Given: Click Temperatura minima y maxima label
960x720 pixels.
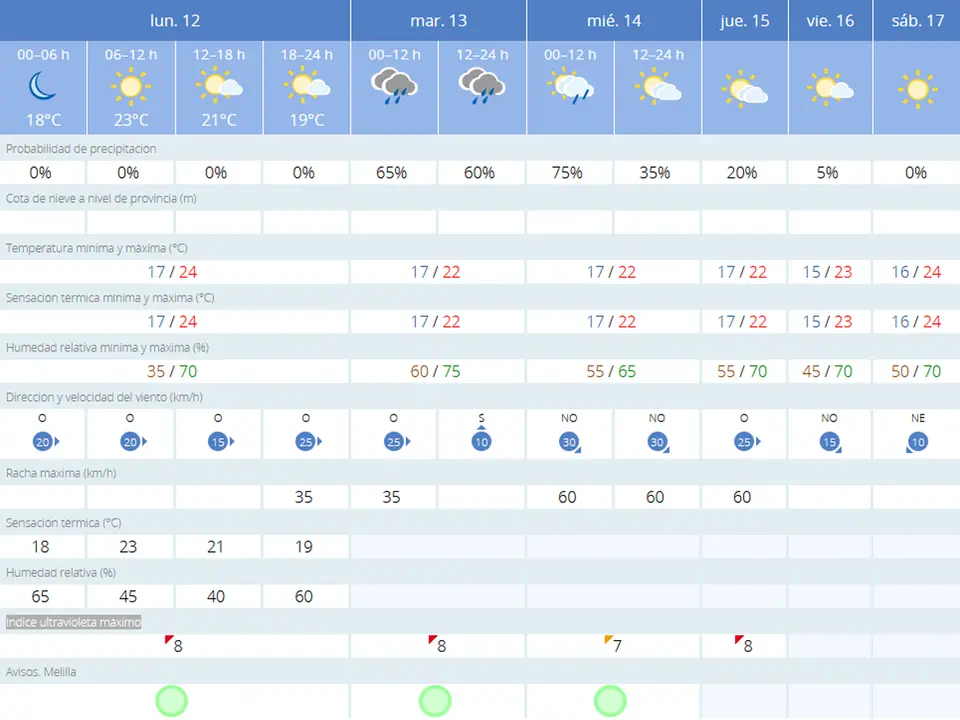Looking at the screenshot, I should 97,248.
